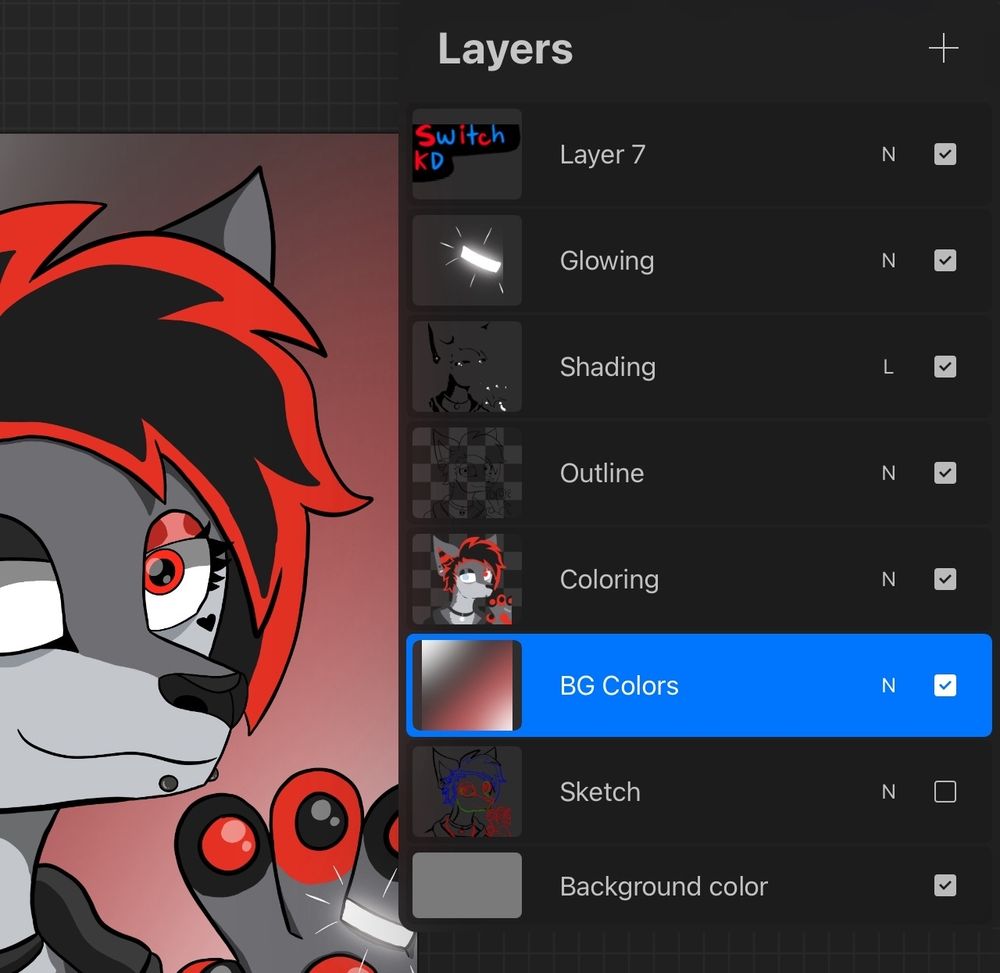Open blend mode L for Shading

888,367
